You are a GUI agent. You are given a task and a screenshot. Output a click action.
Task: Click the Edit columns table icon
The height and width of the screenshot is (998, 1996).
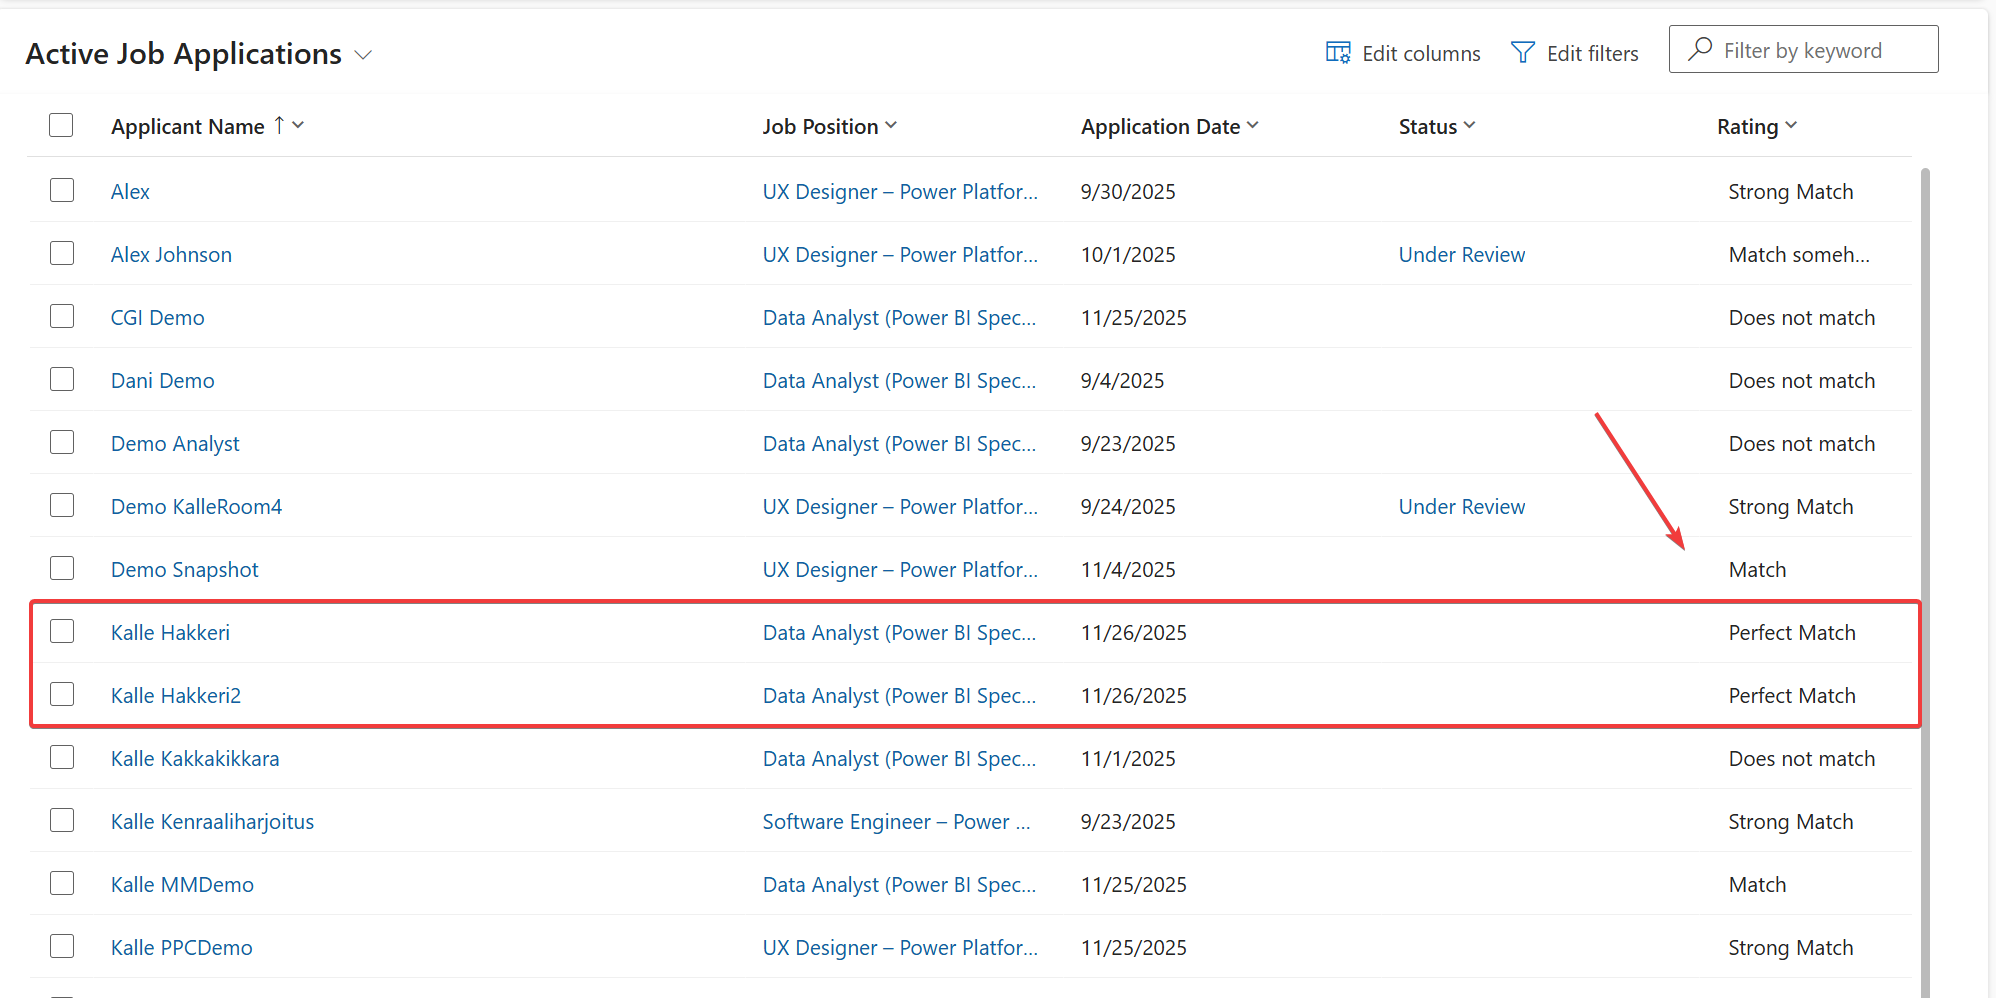[1337, 53]
